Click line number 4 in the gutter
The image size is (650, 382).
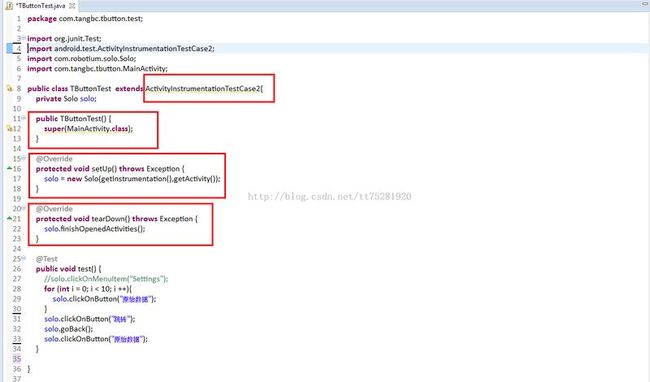coord(18,48)
